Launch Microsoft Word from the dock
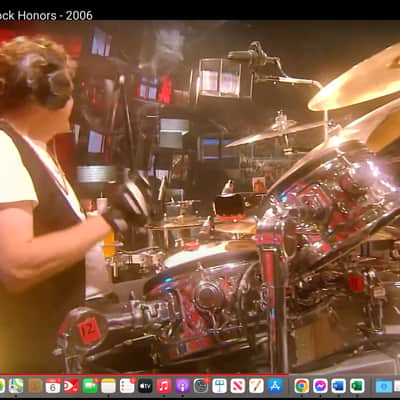This screenshot has width=400, height=400. (x=339, y=386)
